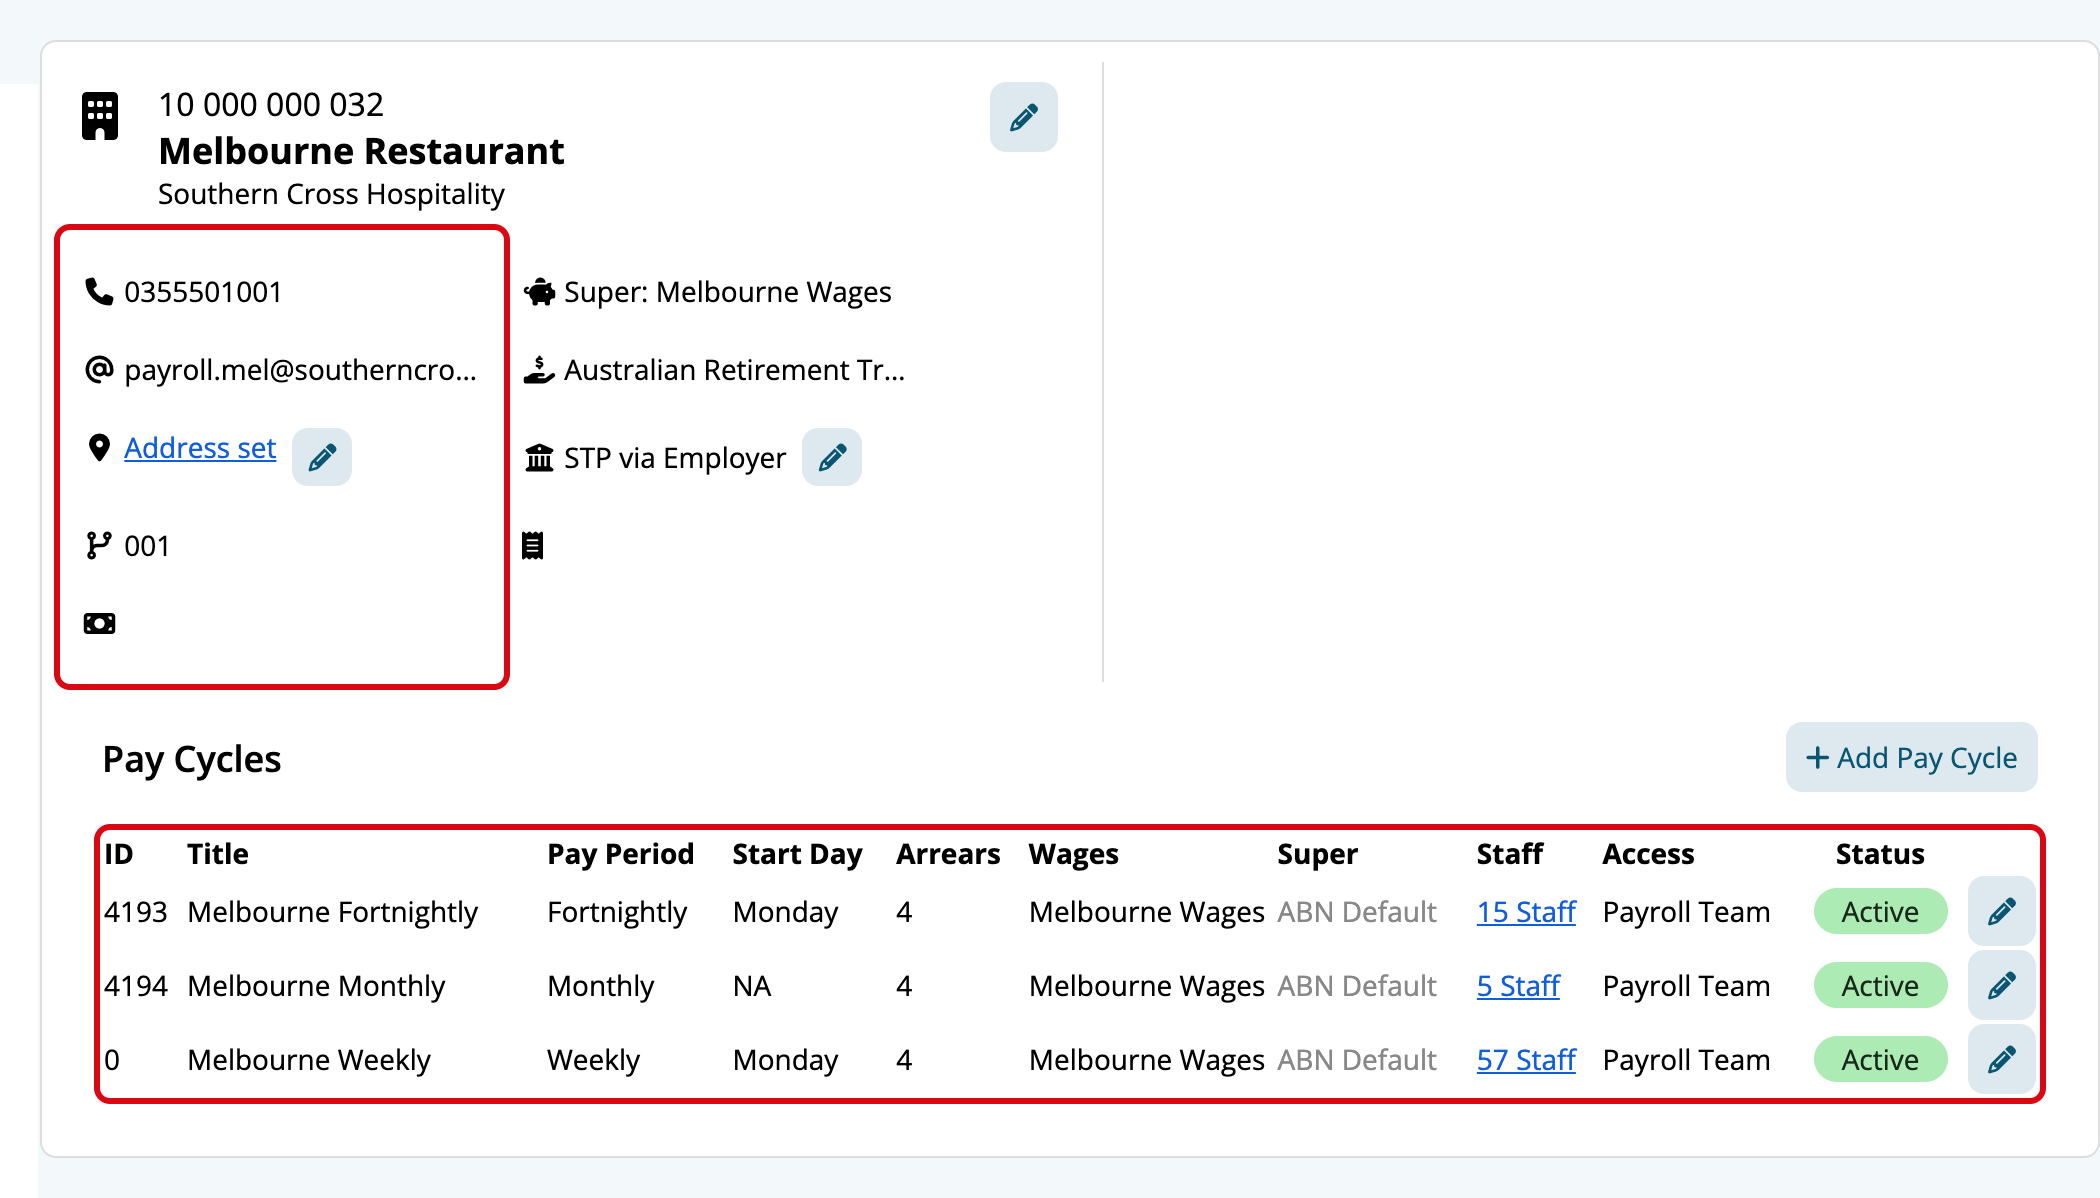Image resolution: width=2100 pixels, height=1198 pixels.
Task: Edit the Melbourne Monthly pay cycle
Action: coord(2001,985)
